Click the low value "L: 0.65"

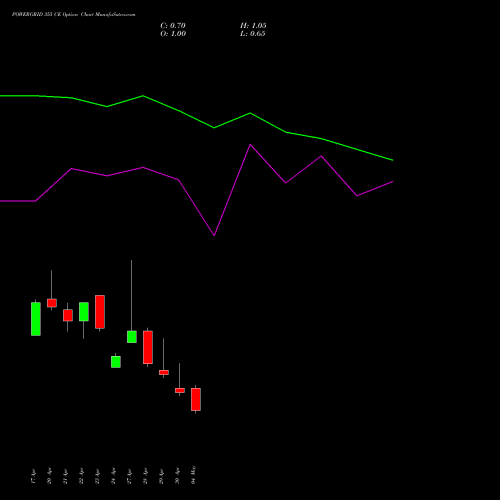[253, 34]
